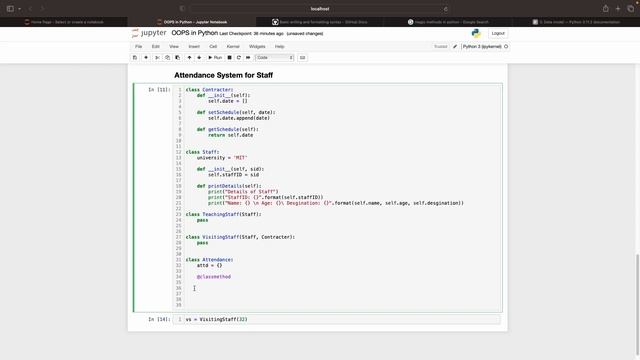Image resolution: width=640 pixels, height=360 pixels.
Task: Open the sidebar options dropdown arrow
Action: click(x=19, y=9)
